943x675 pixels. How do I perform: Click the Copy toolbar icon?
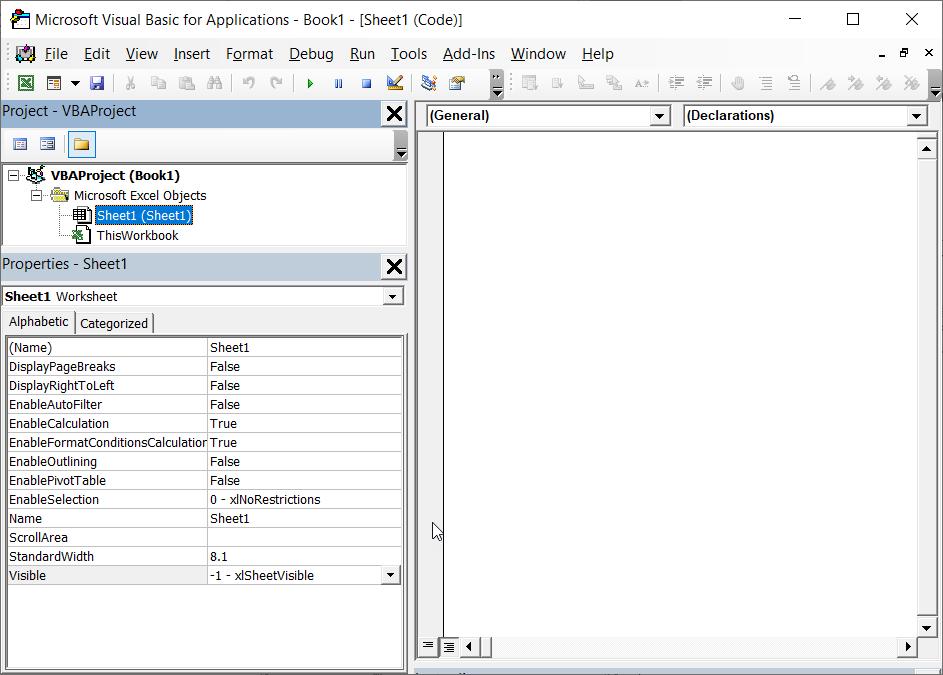[x=158, y=83]
